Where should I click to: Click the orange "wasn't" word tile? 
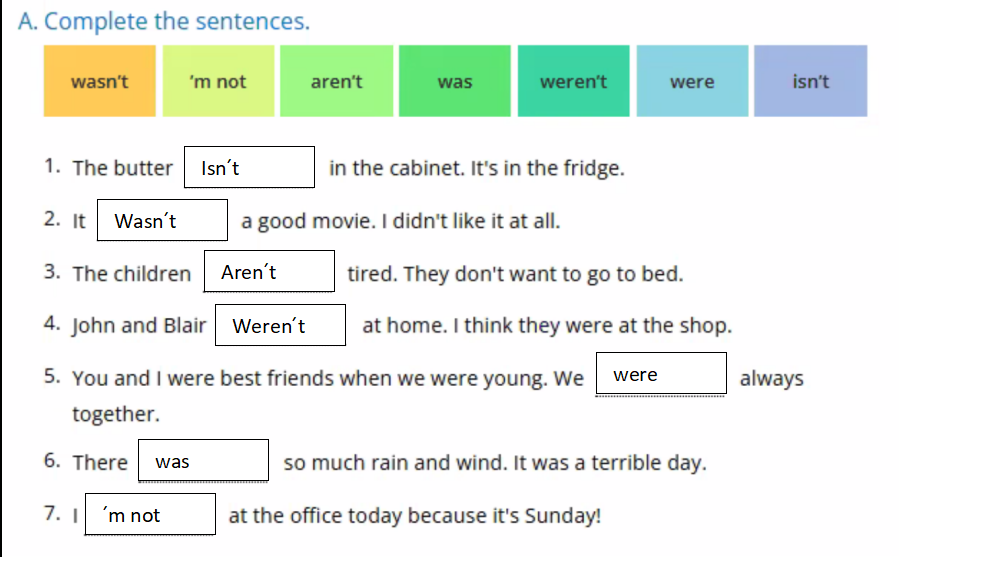(100, 82)
